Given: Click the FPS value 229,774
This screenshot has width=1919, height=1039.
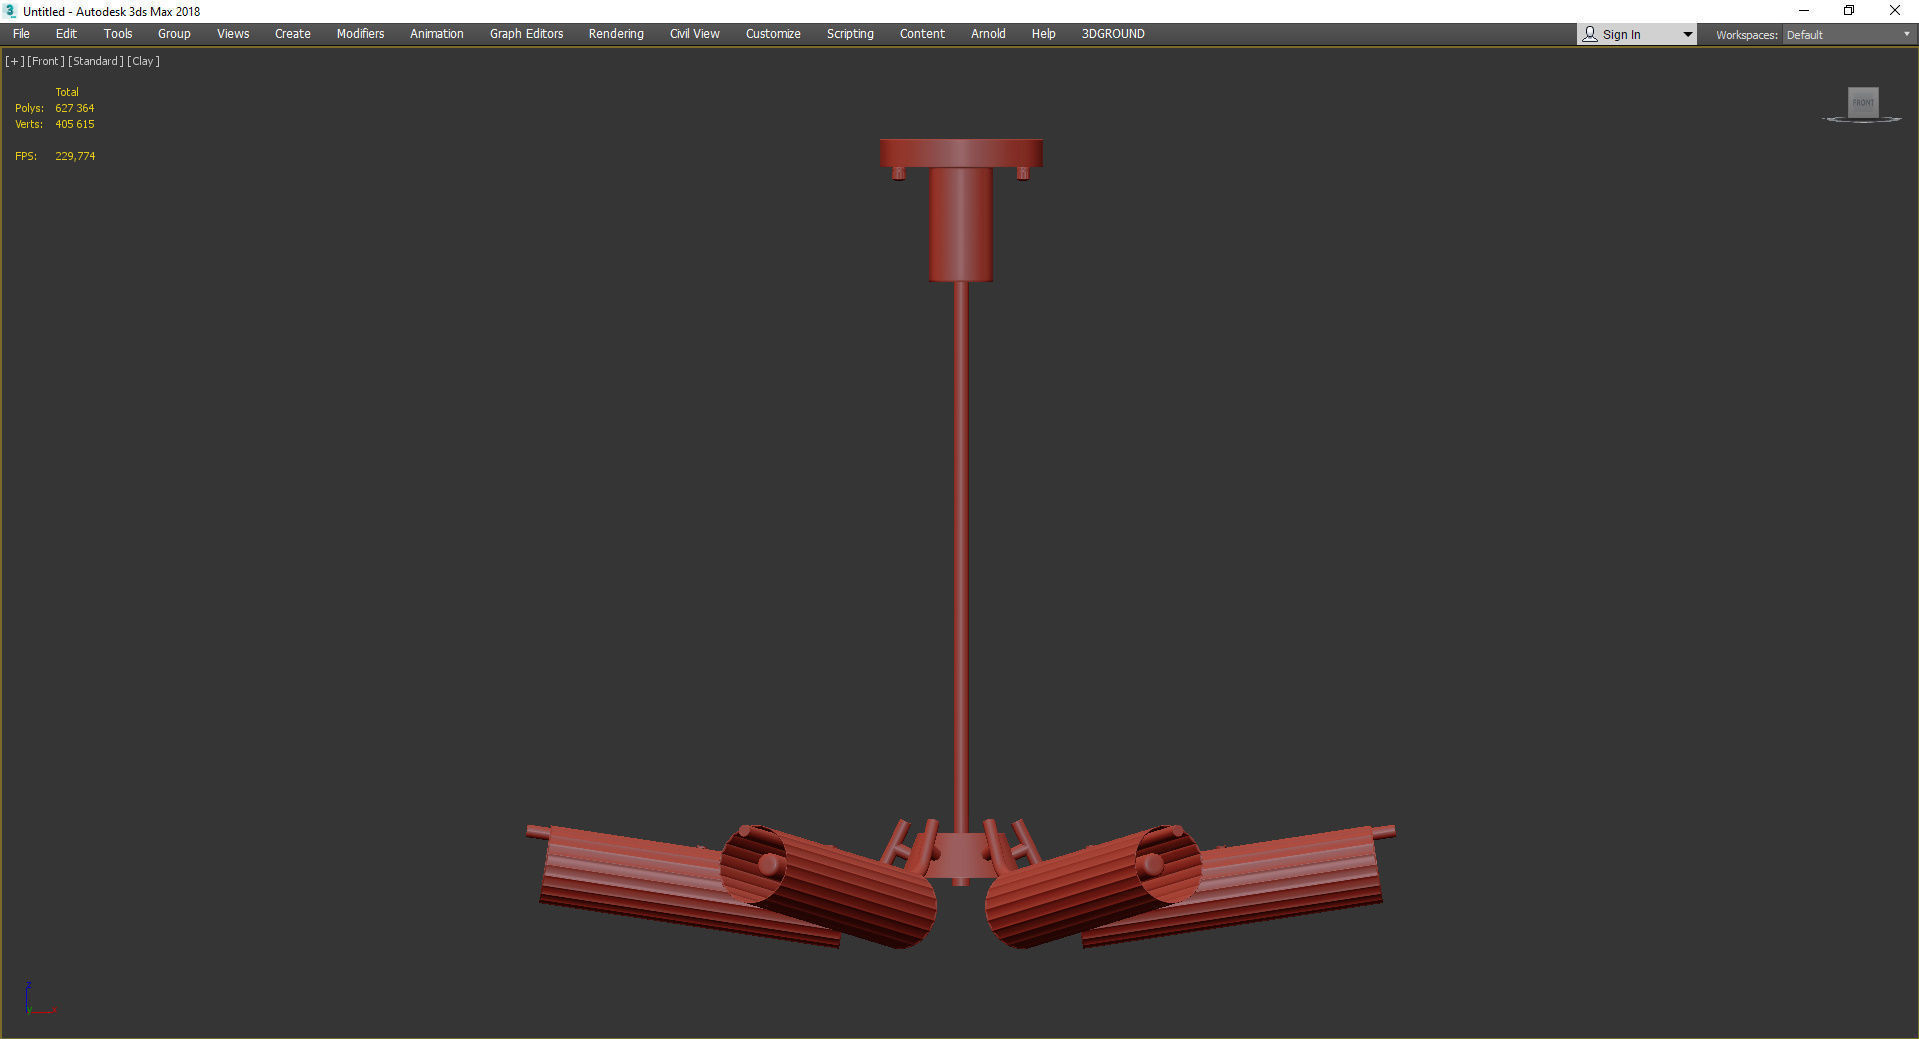Looking at the screenshot, I should pyautogui.click(x=75, y=156).
